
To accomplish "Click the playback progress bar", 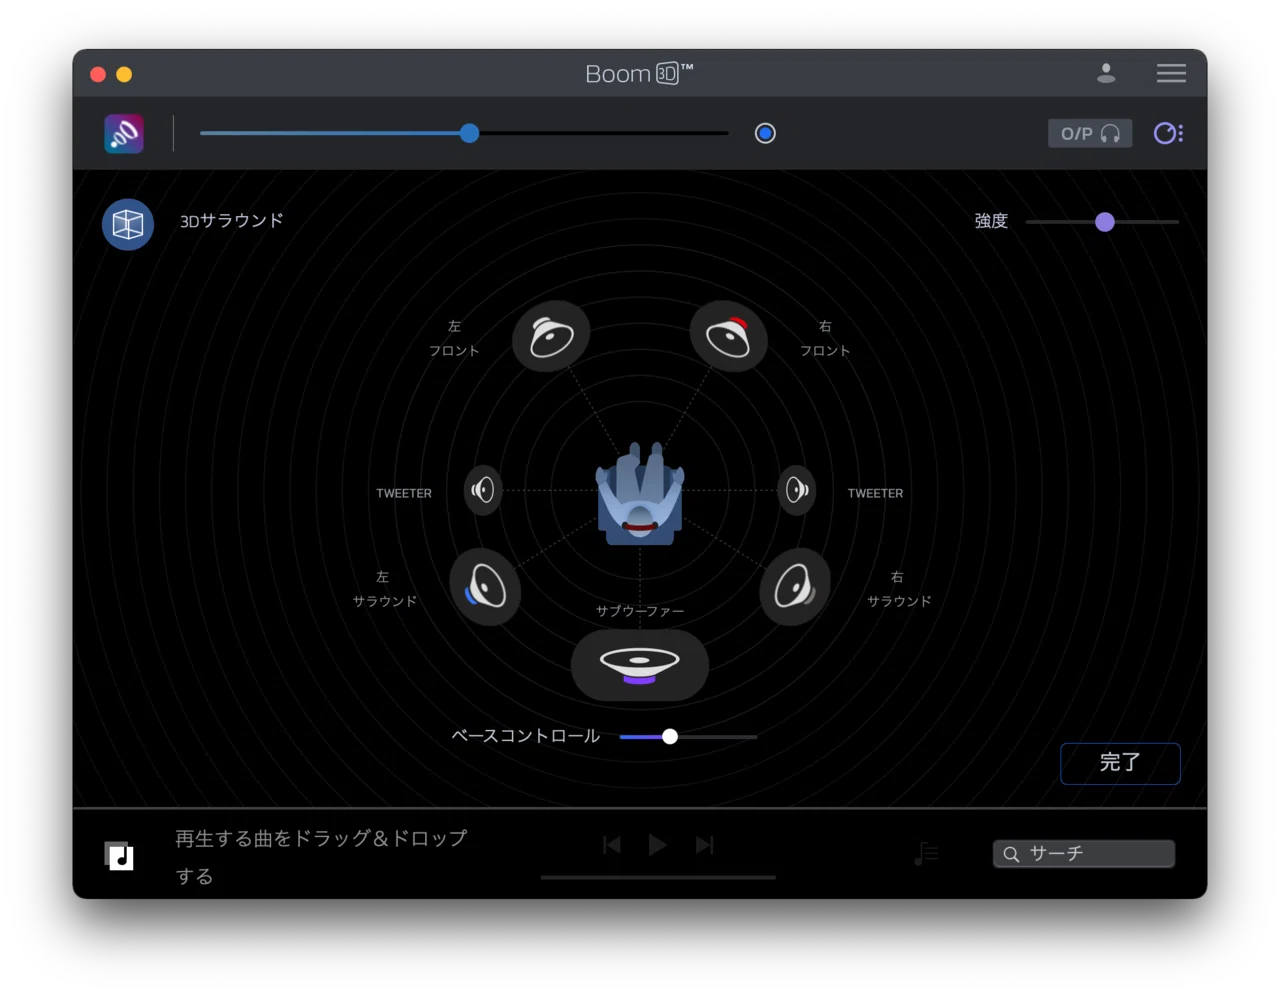I will point(658,878).
